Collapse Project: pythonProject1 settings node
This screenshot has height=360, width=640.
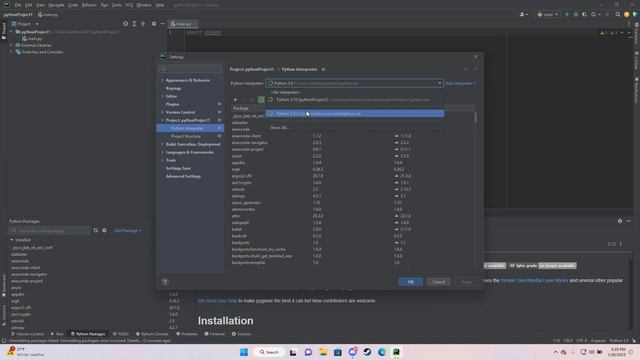click(162, 120)
